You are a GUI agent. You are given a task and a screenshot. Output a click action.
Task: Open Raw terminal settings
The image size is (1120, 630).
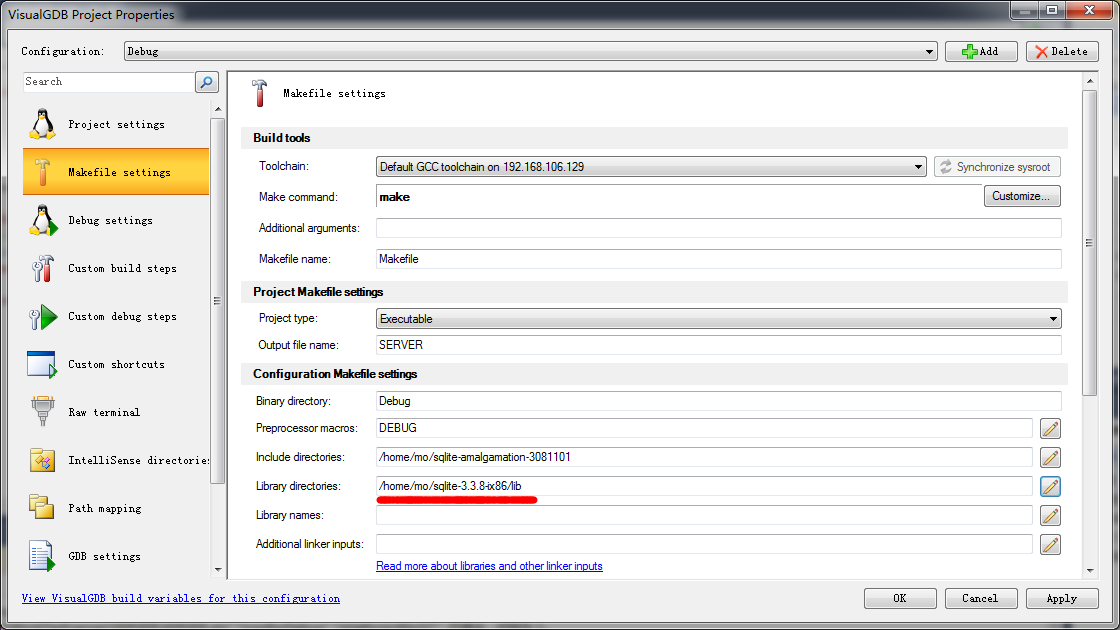click(x=116, y=412)
